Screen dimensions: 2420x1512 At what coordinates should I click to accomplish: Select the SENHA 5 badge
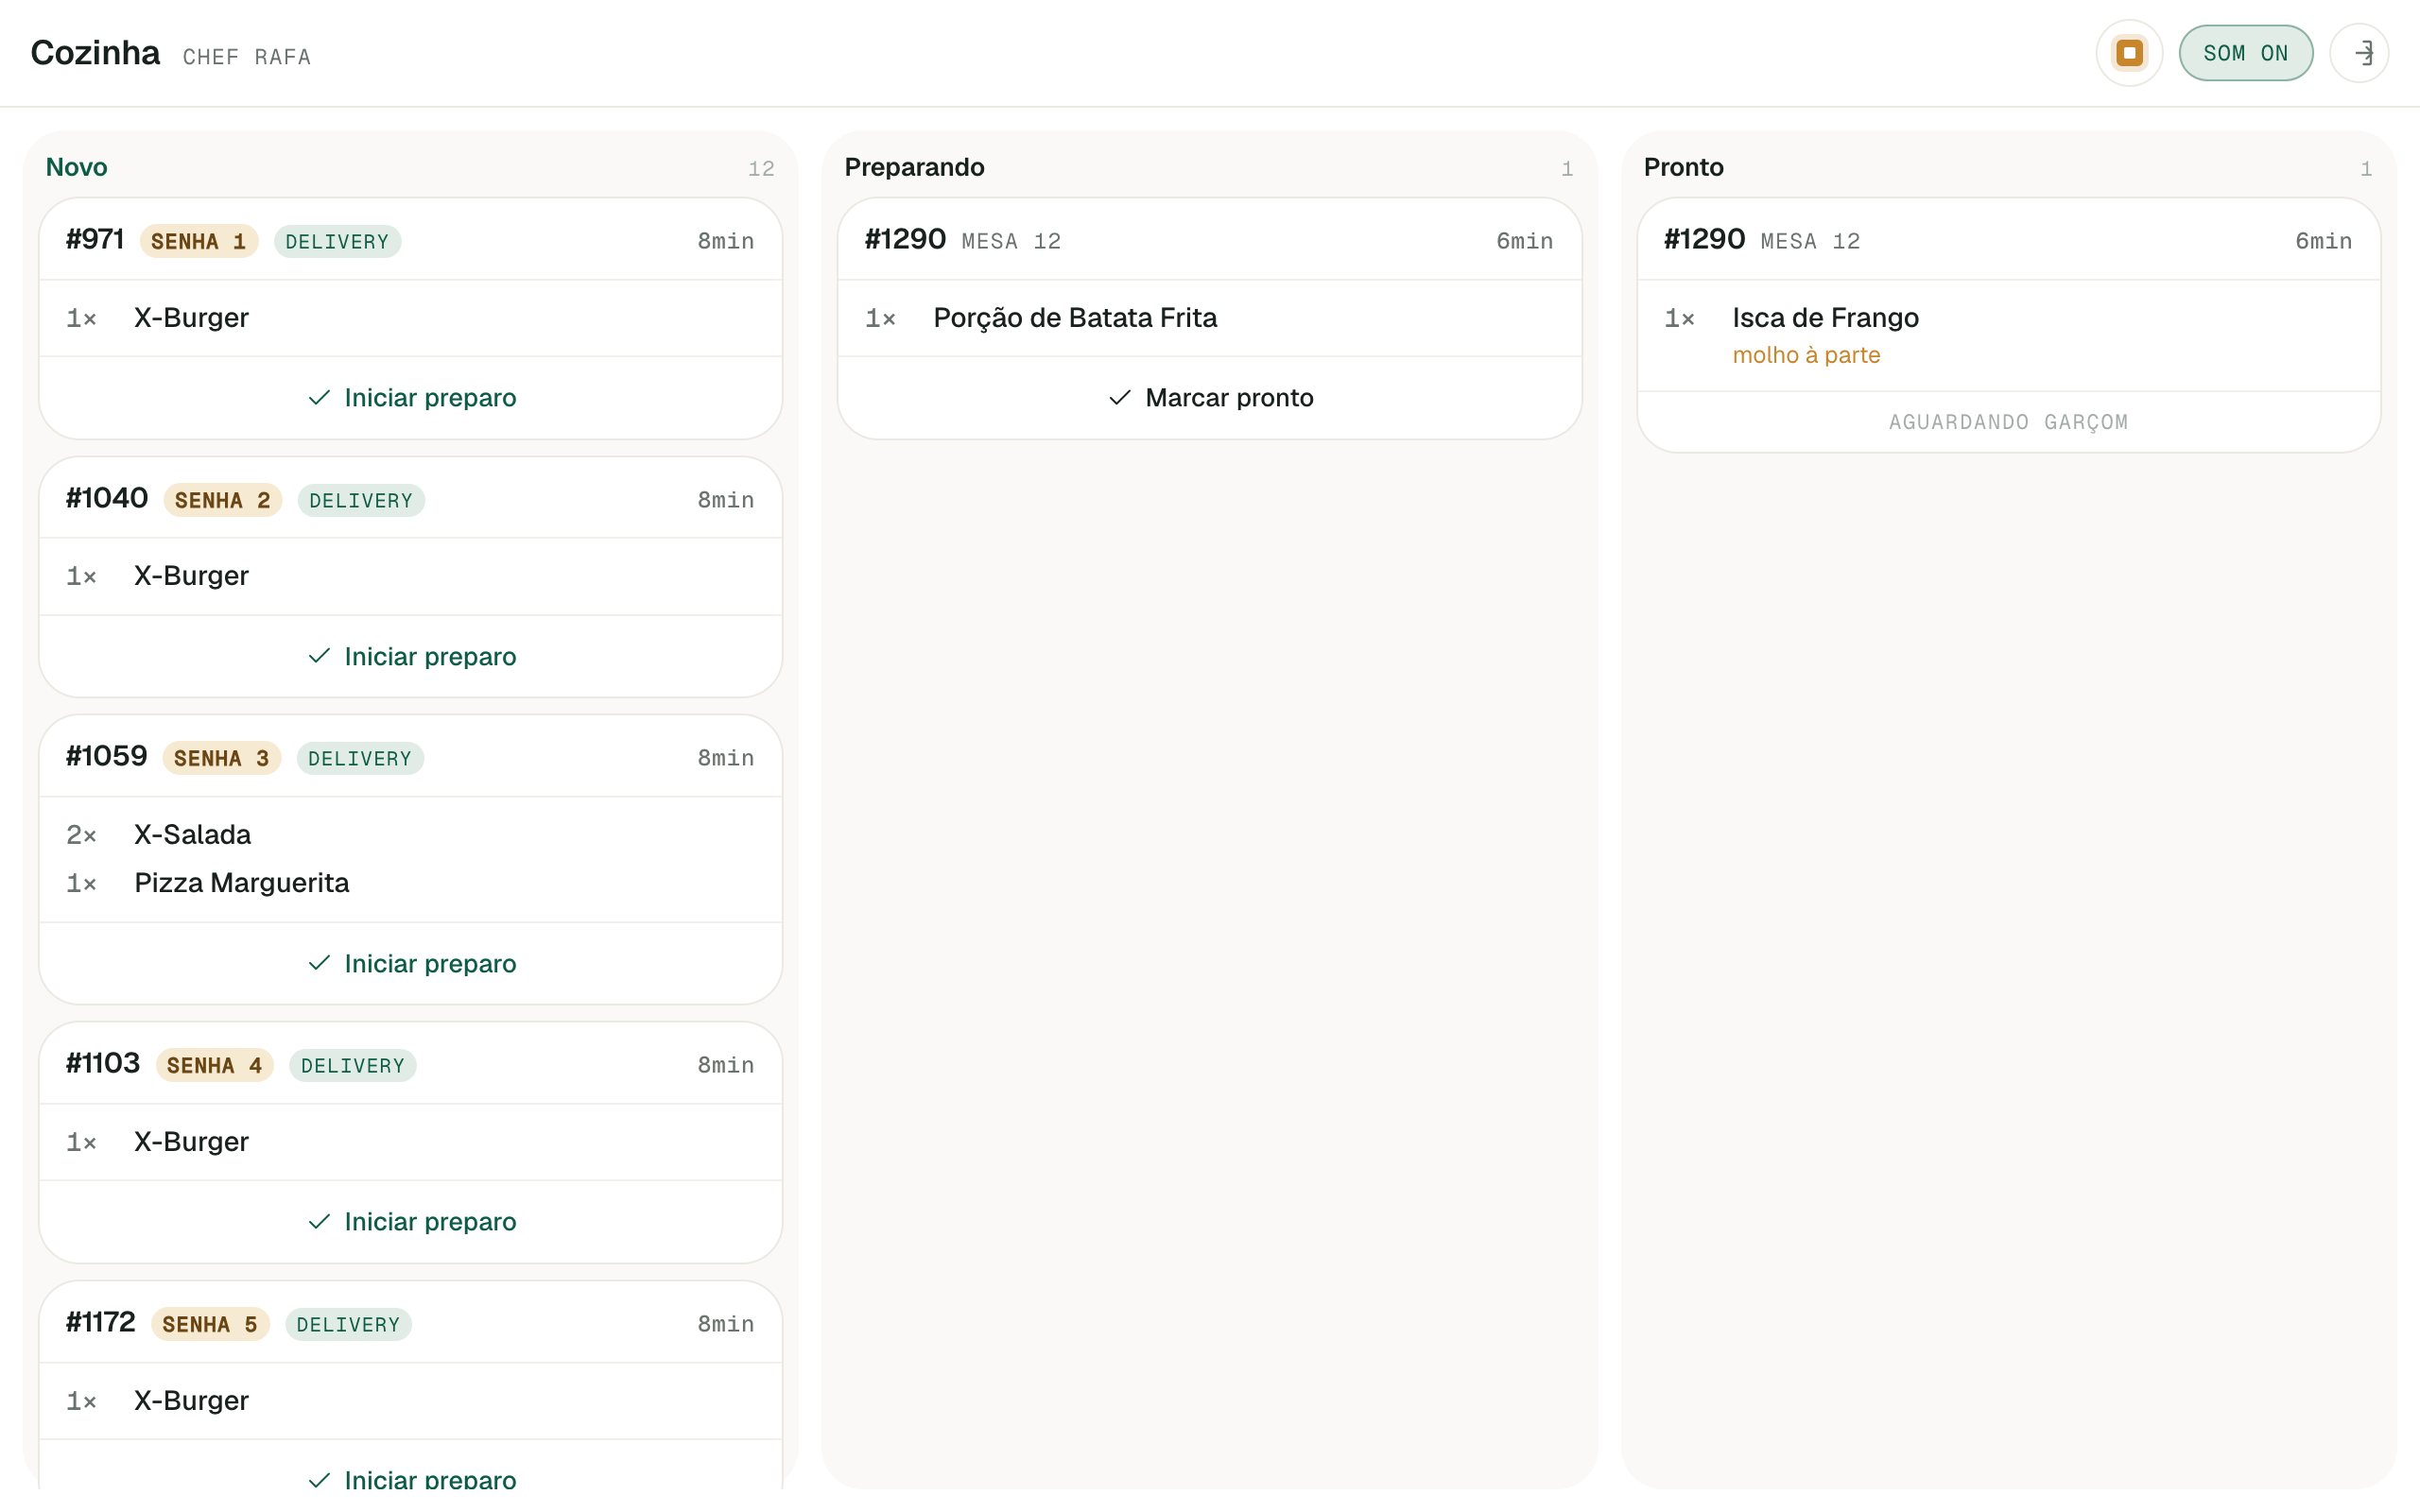210,1324
